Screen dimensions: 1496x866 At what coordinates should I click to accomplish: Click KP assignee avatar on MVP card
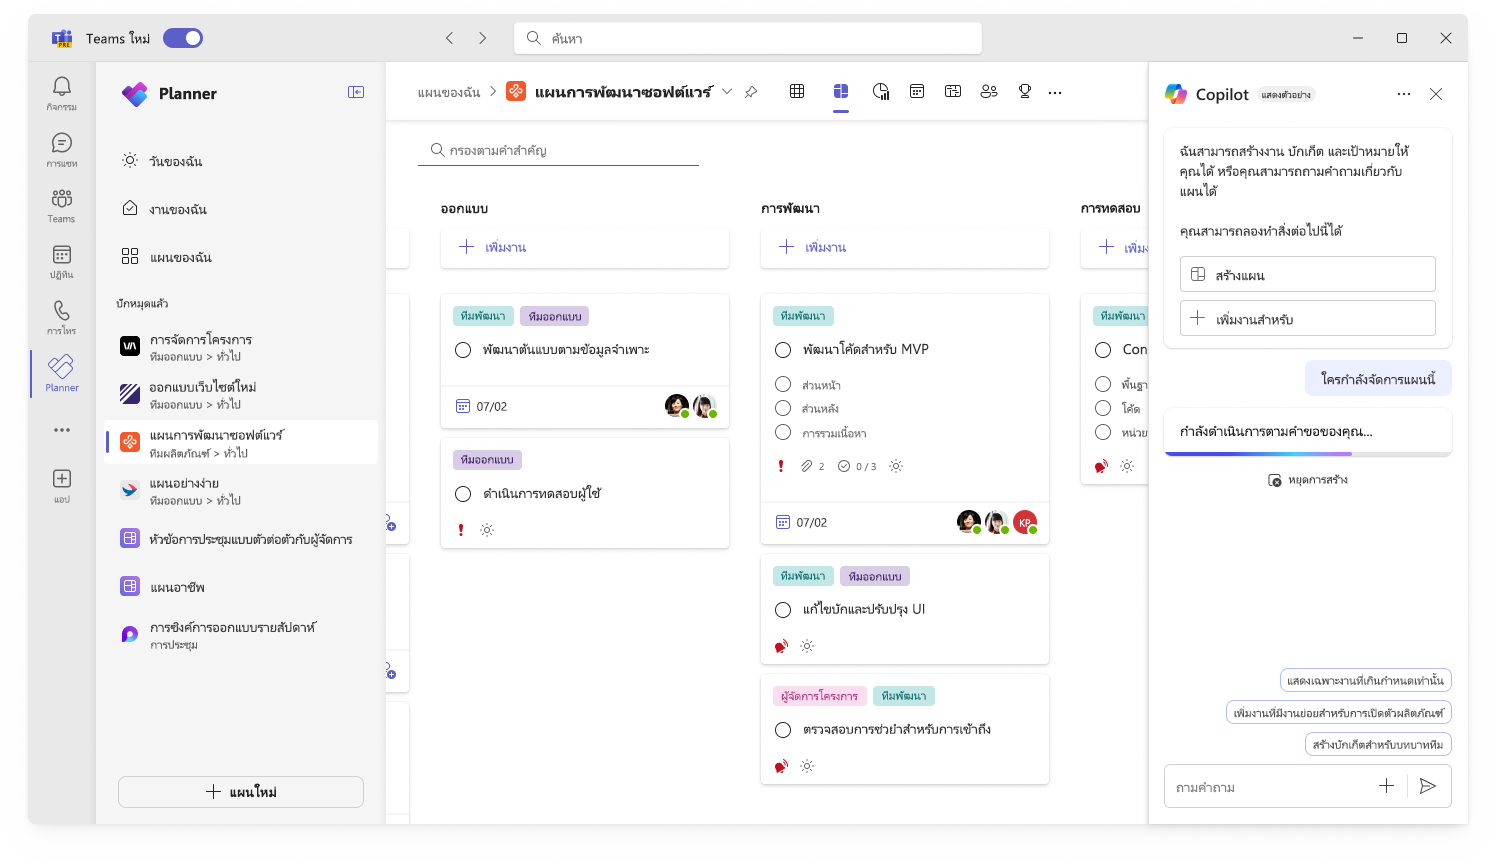tap(1024, 522)
